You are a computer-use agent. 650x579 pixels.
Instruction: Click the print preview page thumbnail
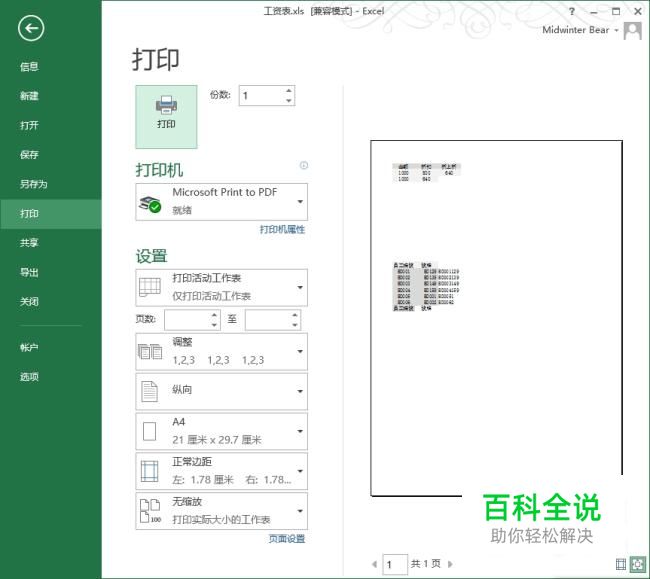tap(496, 318)
